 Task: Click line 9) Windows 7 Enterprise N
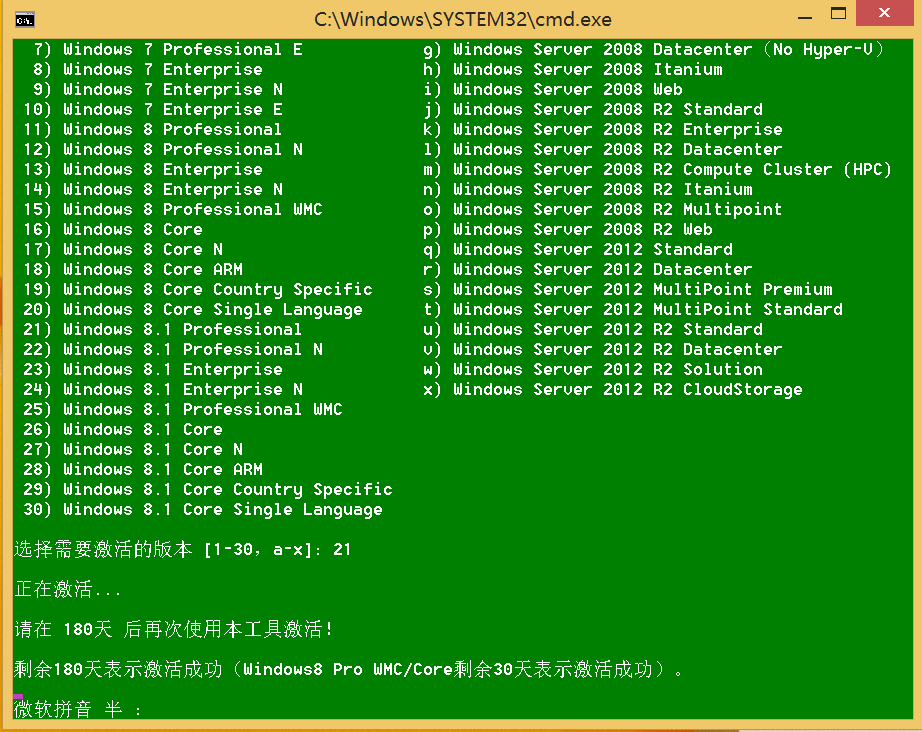click(x=158, y=89)
